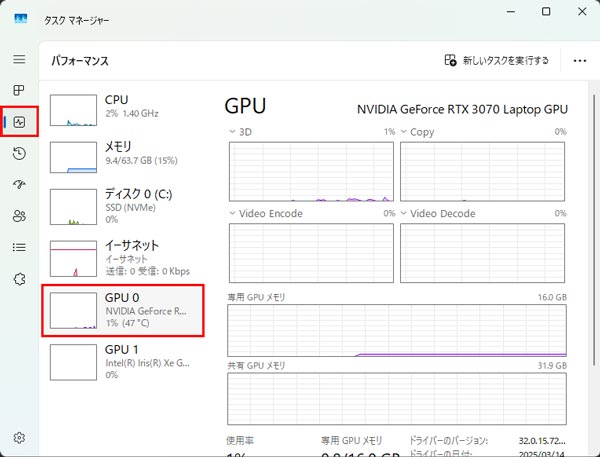This screenshot has width=600, height=457.
Task: Select the Performance icon in sidebar
Action: [x=19, y=122]
